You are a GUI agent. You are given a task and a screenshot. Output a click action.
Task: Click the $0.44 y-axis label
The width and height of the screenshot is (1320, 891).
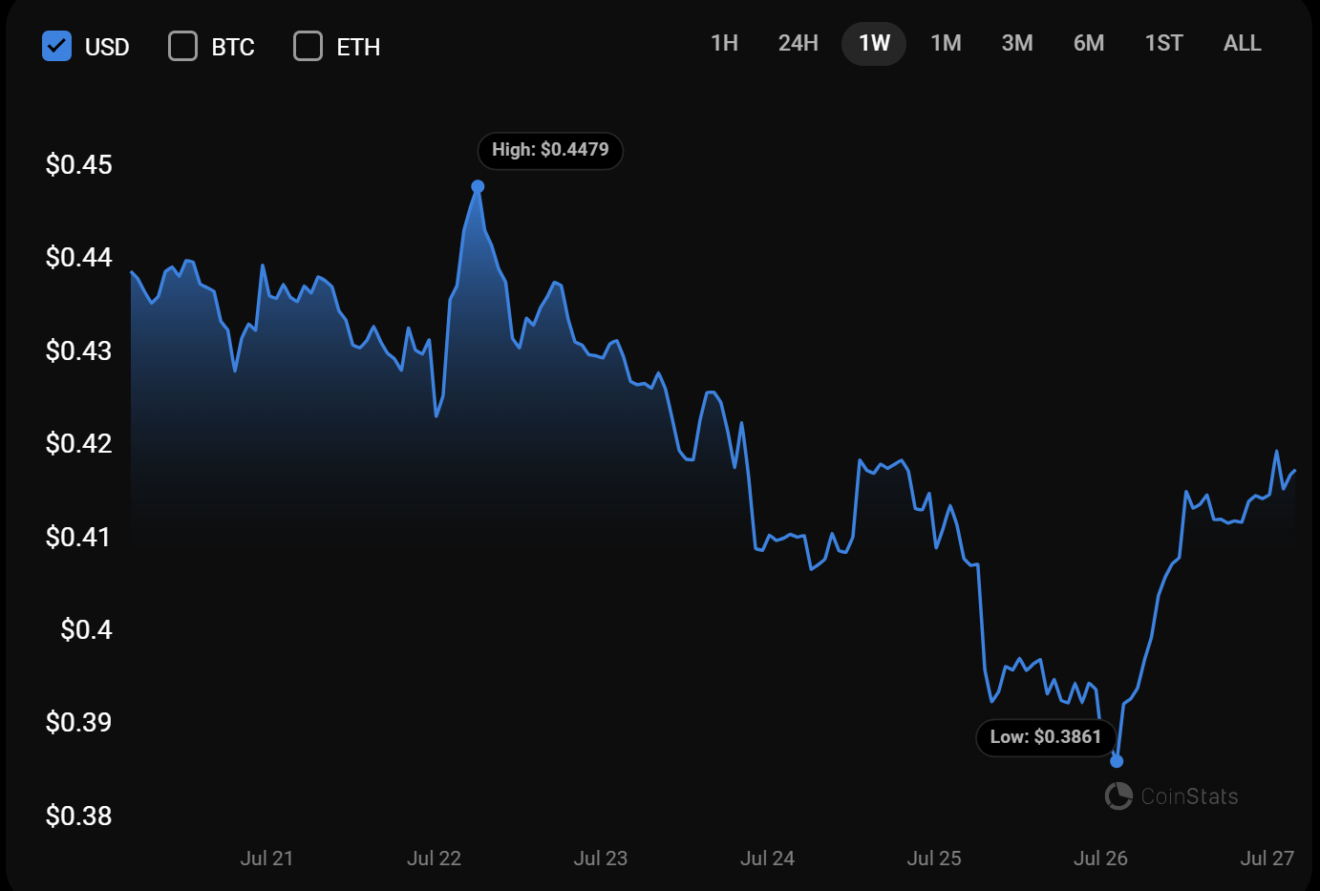pos(79,258)
